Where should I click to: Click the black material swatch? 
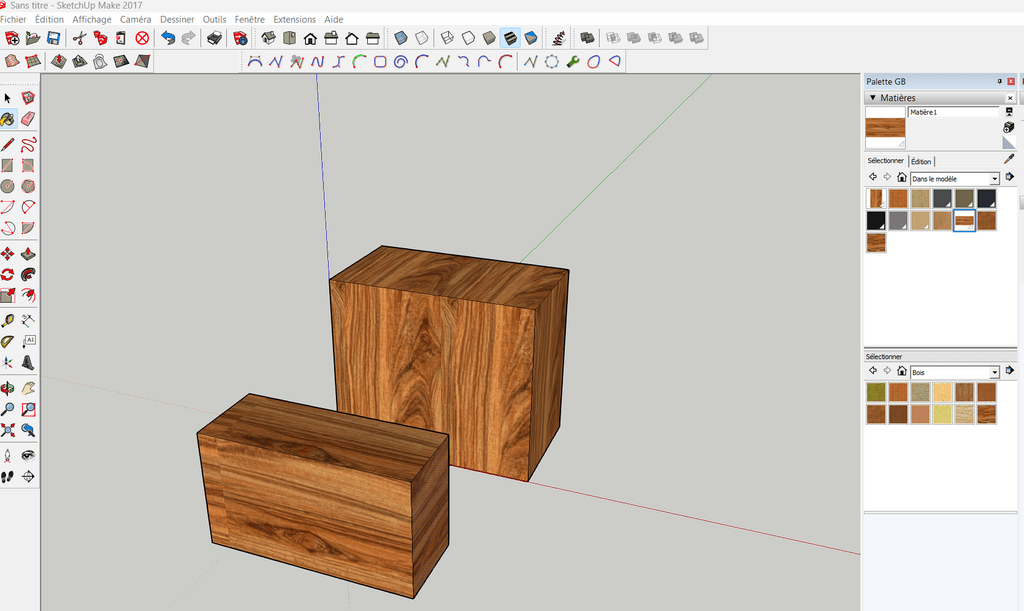(x=876, y=220)
